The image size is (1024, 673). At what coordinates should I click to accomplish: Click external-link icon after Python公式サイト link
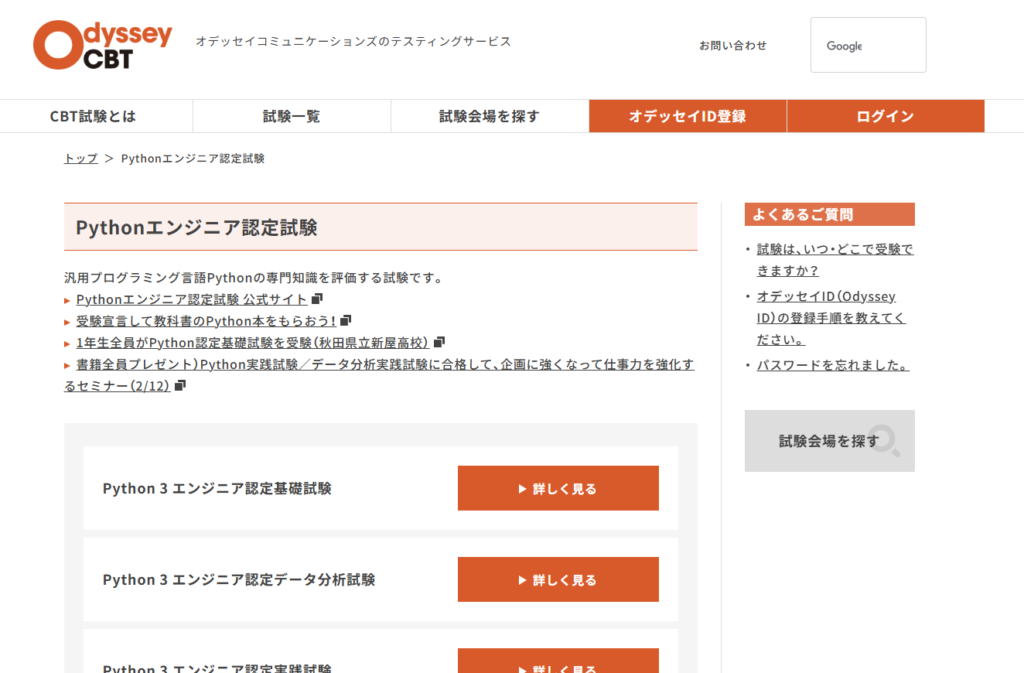(317, 299)
